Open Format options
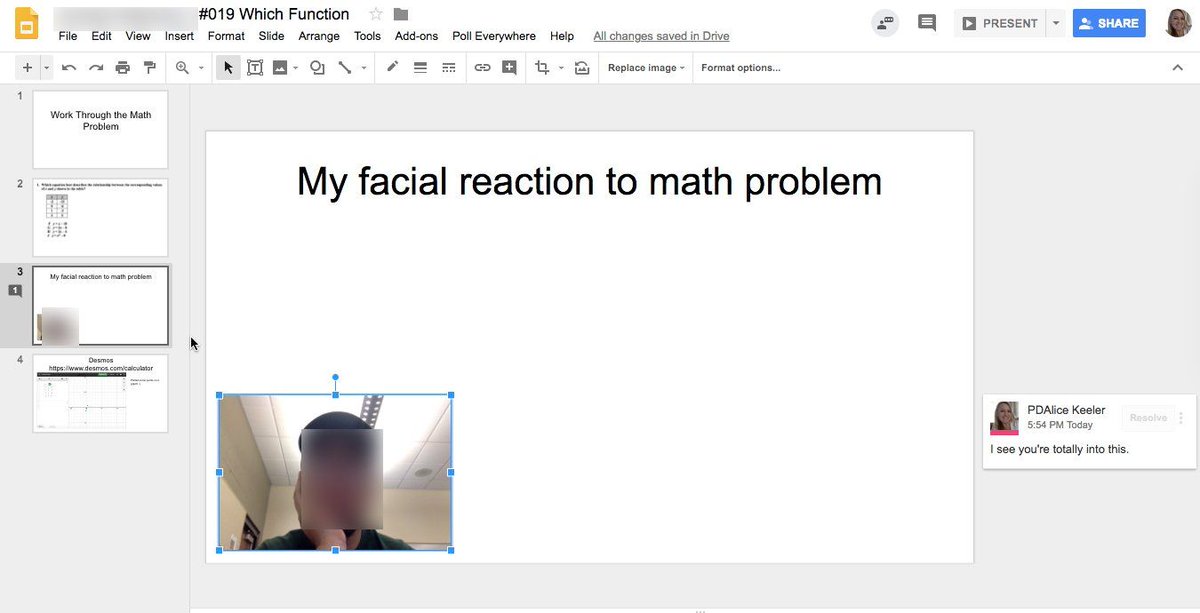The image size is (1200, 613). (x=741, y=68)
